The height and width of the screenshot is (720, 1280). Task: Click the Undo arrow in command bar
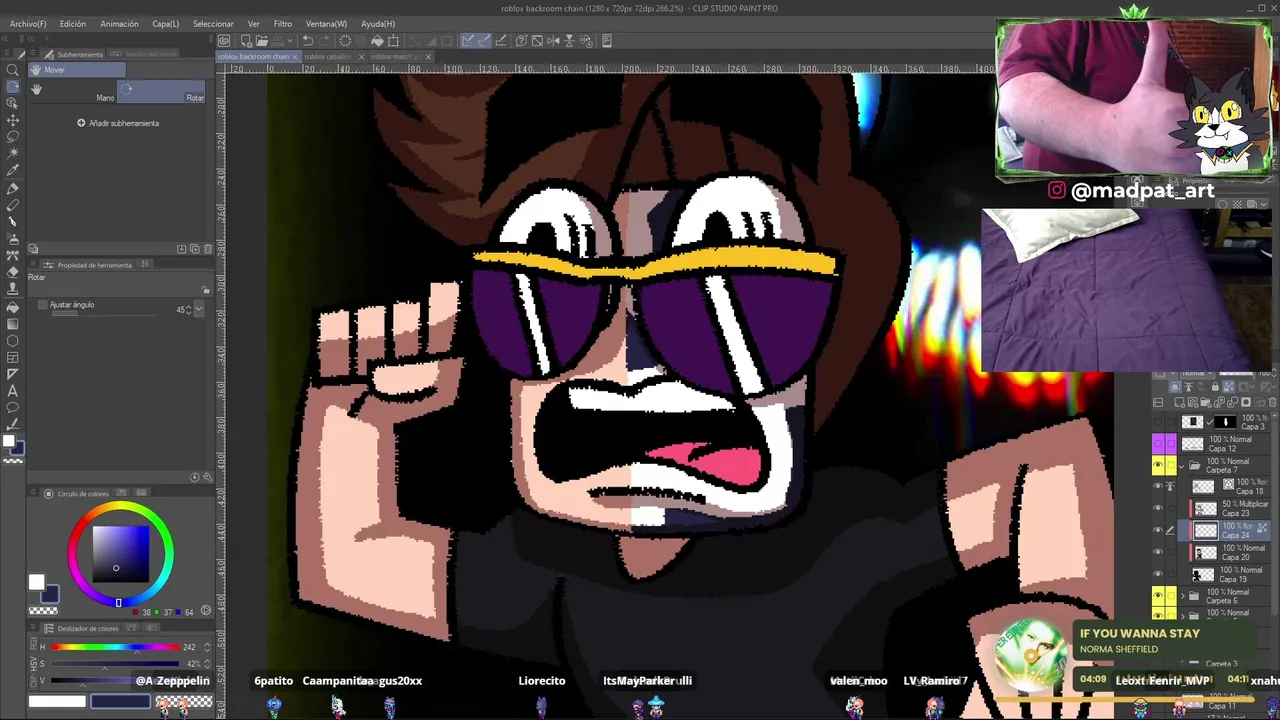[308, 41]
